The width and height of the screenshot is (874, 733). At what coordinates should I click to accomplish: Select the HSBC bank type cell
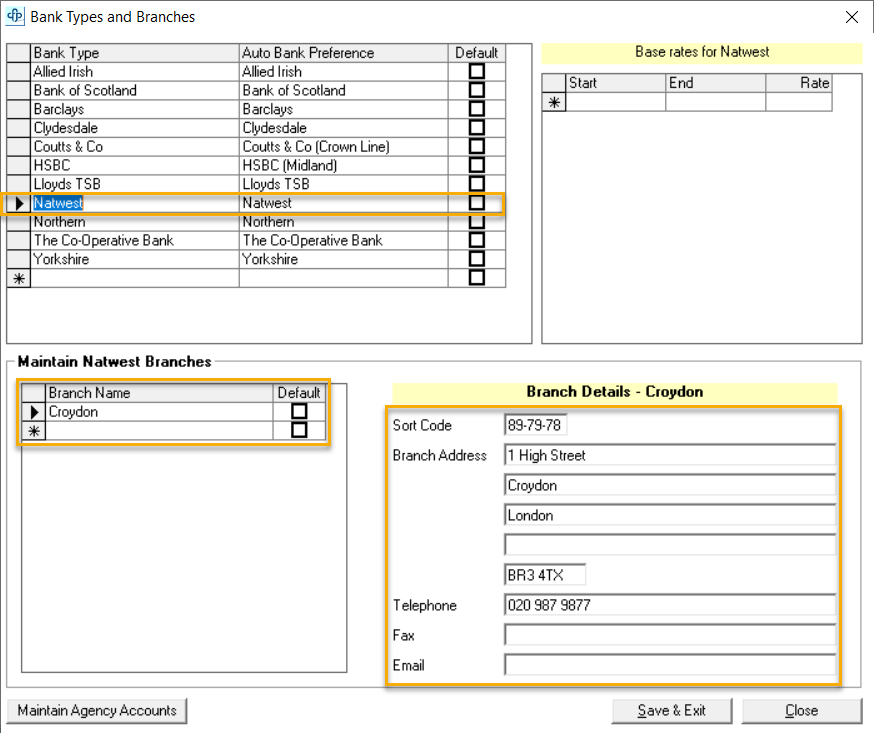(135, 165)
